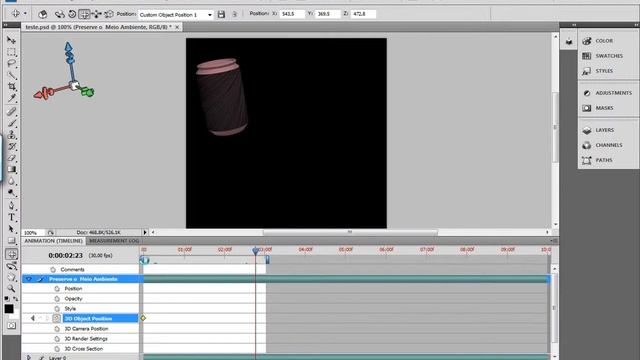Viewport: 640px width, 360px height.
Task: Choose the 3D Rotate option in options bar
Action: [x=60, y=14]
